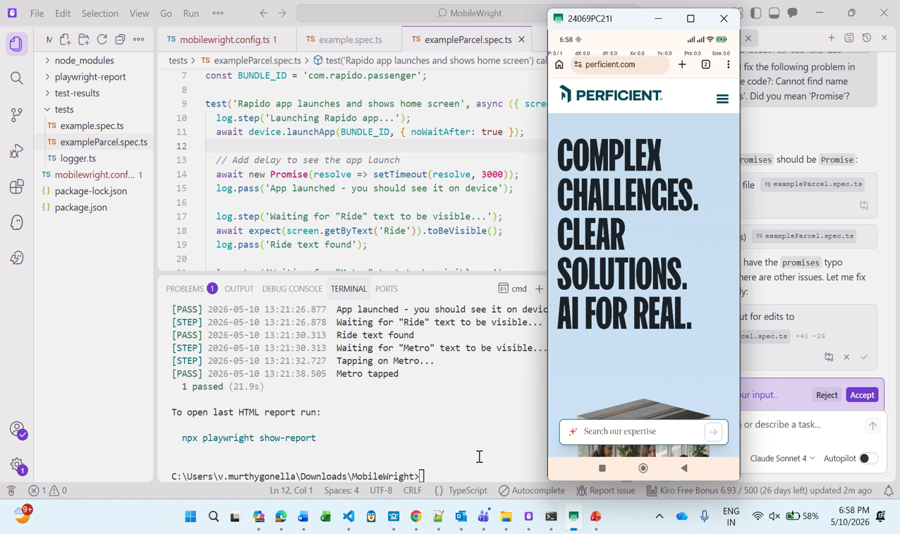Open the explorer more actions (three dots)
Image resolution: width=900 pixels, height=534 pixels.
(x=138, y=39)
